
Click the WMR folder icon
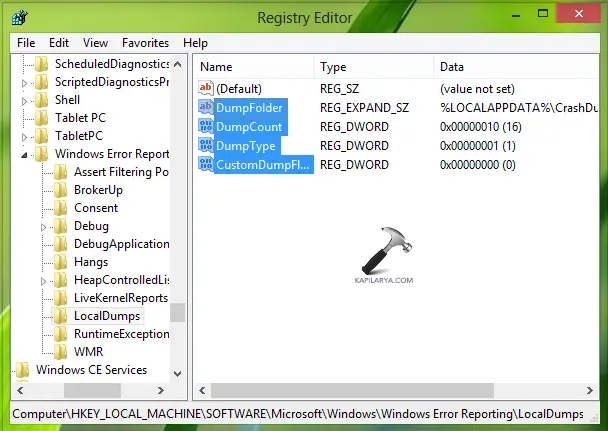coord(61,352)
